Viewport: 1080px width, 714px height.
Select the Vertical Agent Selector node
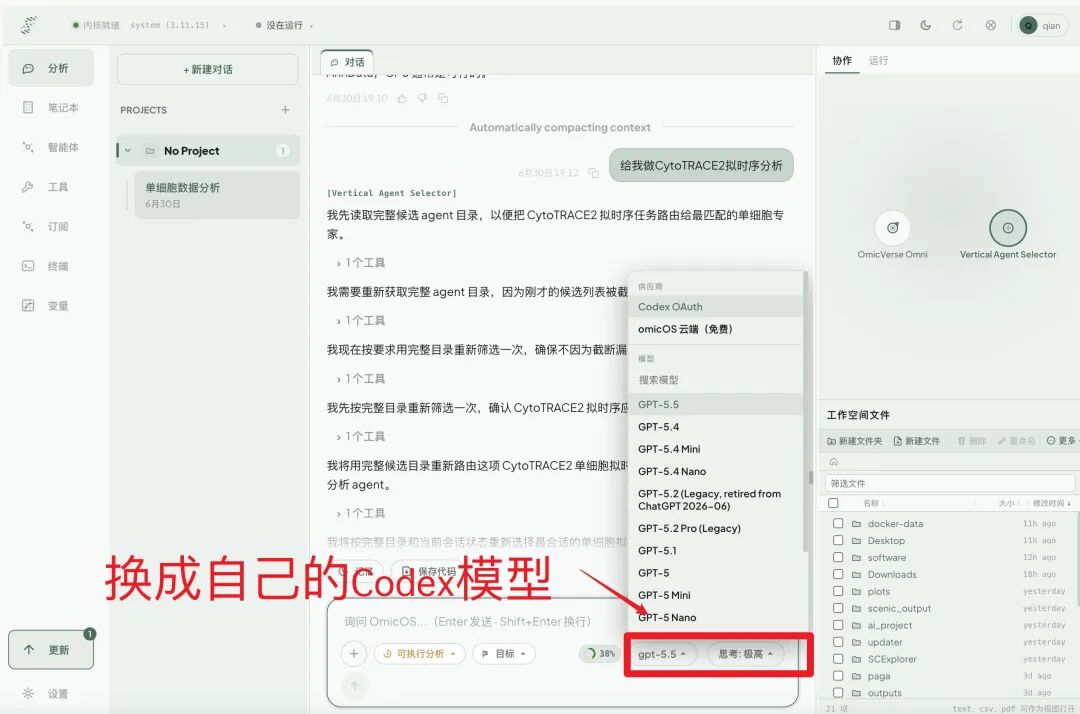click(x=1008, y=228)
